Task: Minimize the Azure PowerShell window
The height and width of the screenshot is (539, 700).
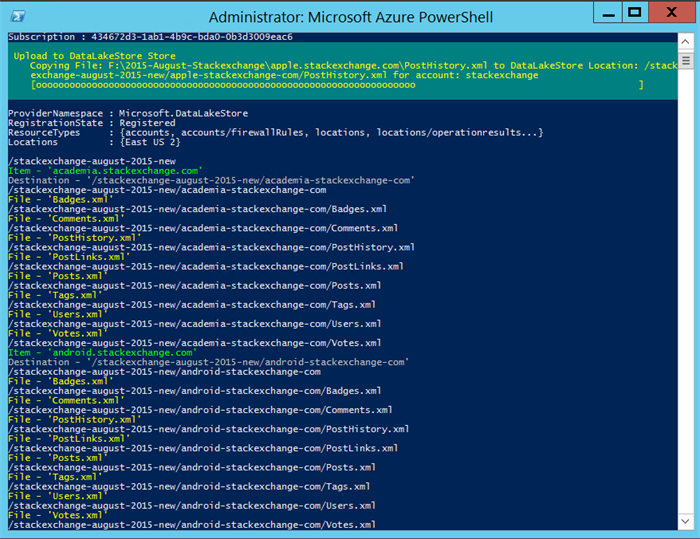Action: tap(606, 12)
